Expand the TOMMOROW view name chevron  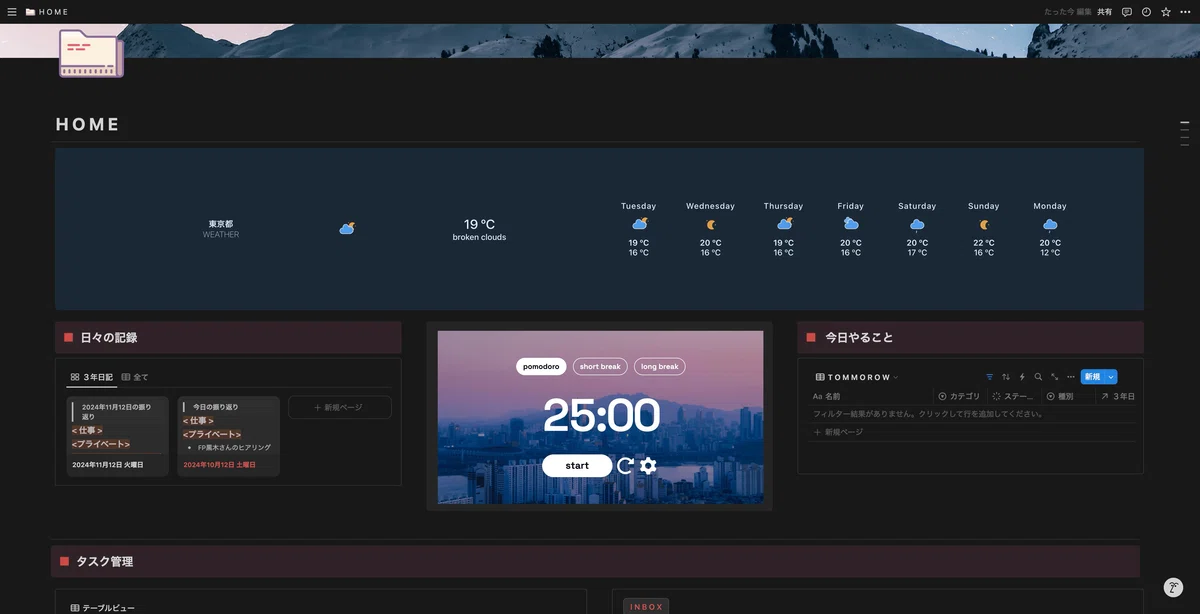(x=896, y=377)
